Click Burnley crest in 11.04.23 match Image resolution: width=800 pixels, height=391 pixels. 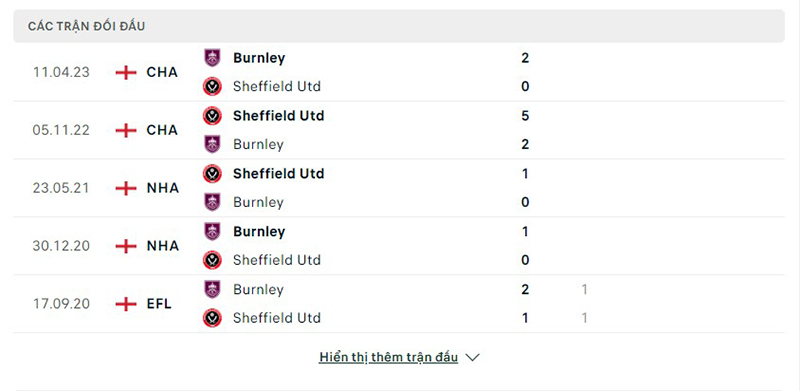[212, 58]
